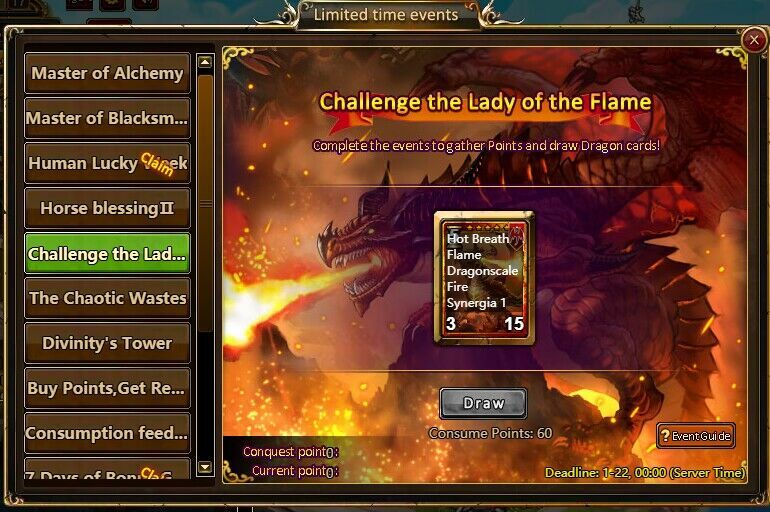Viewport: 770px width, 512px height.
Task: Open The Chaotic Wastes event
Action: click(x=107, y=298)
